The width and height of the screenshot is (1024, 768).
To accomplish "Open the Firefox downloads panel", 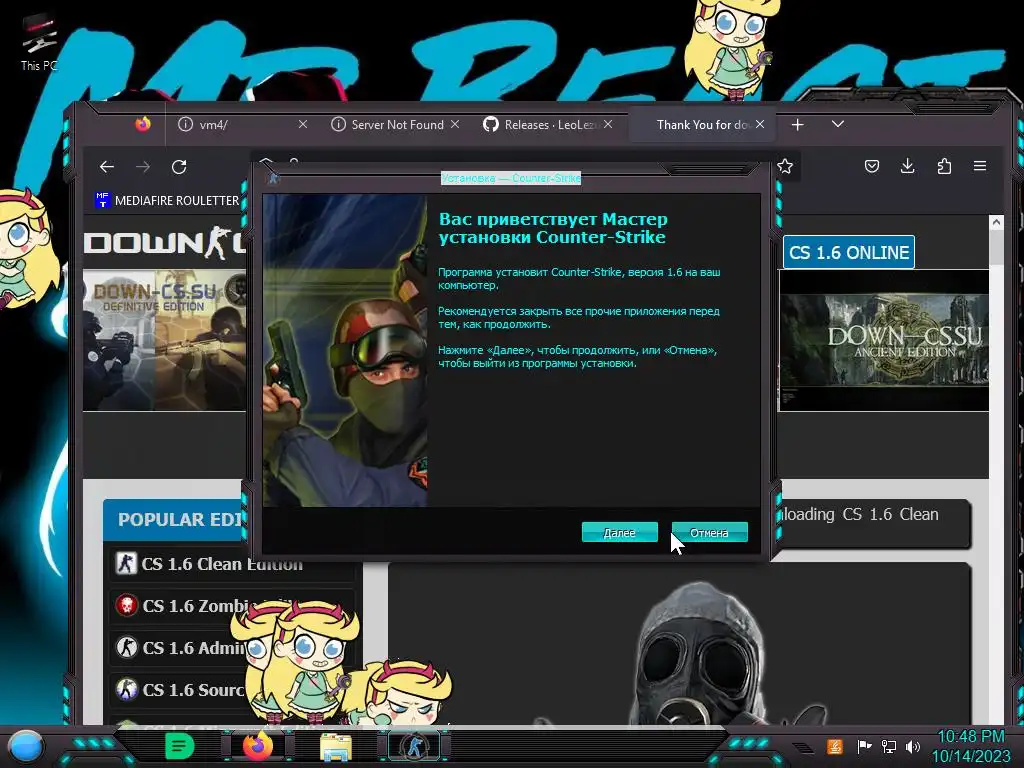I will 907,166.
